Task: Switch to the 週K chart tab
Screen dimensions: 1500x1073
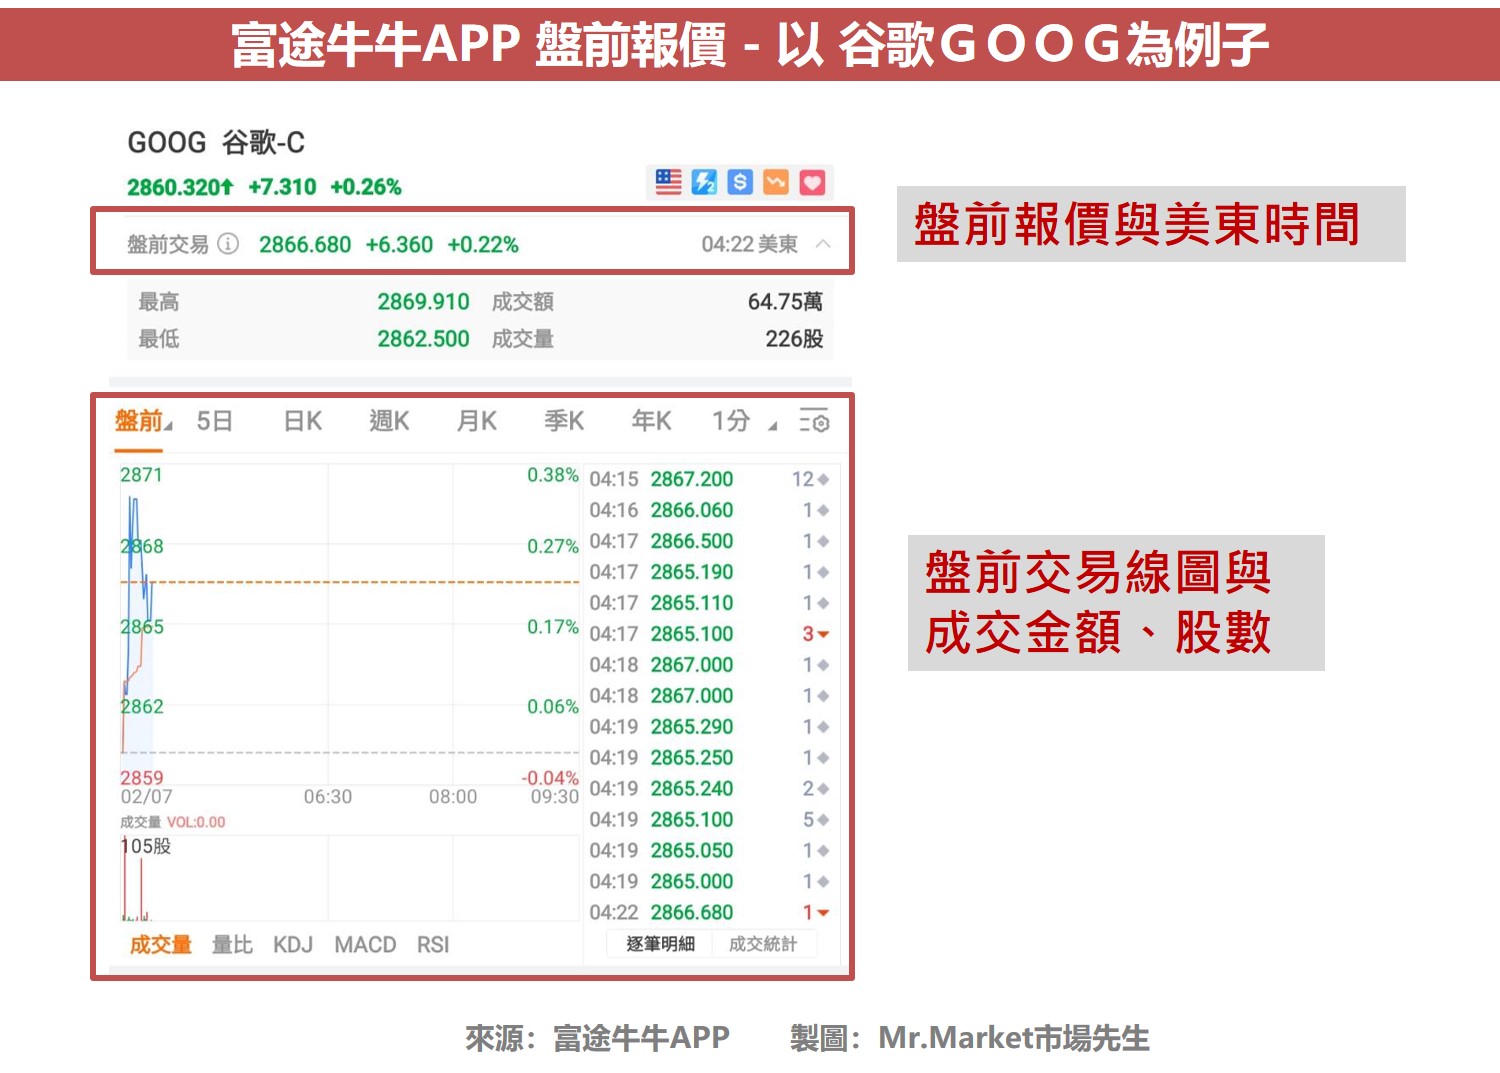Action: pos(389,421)
